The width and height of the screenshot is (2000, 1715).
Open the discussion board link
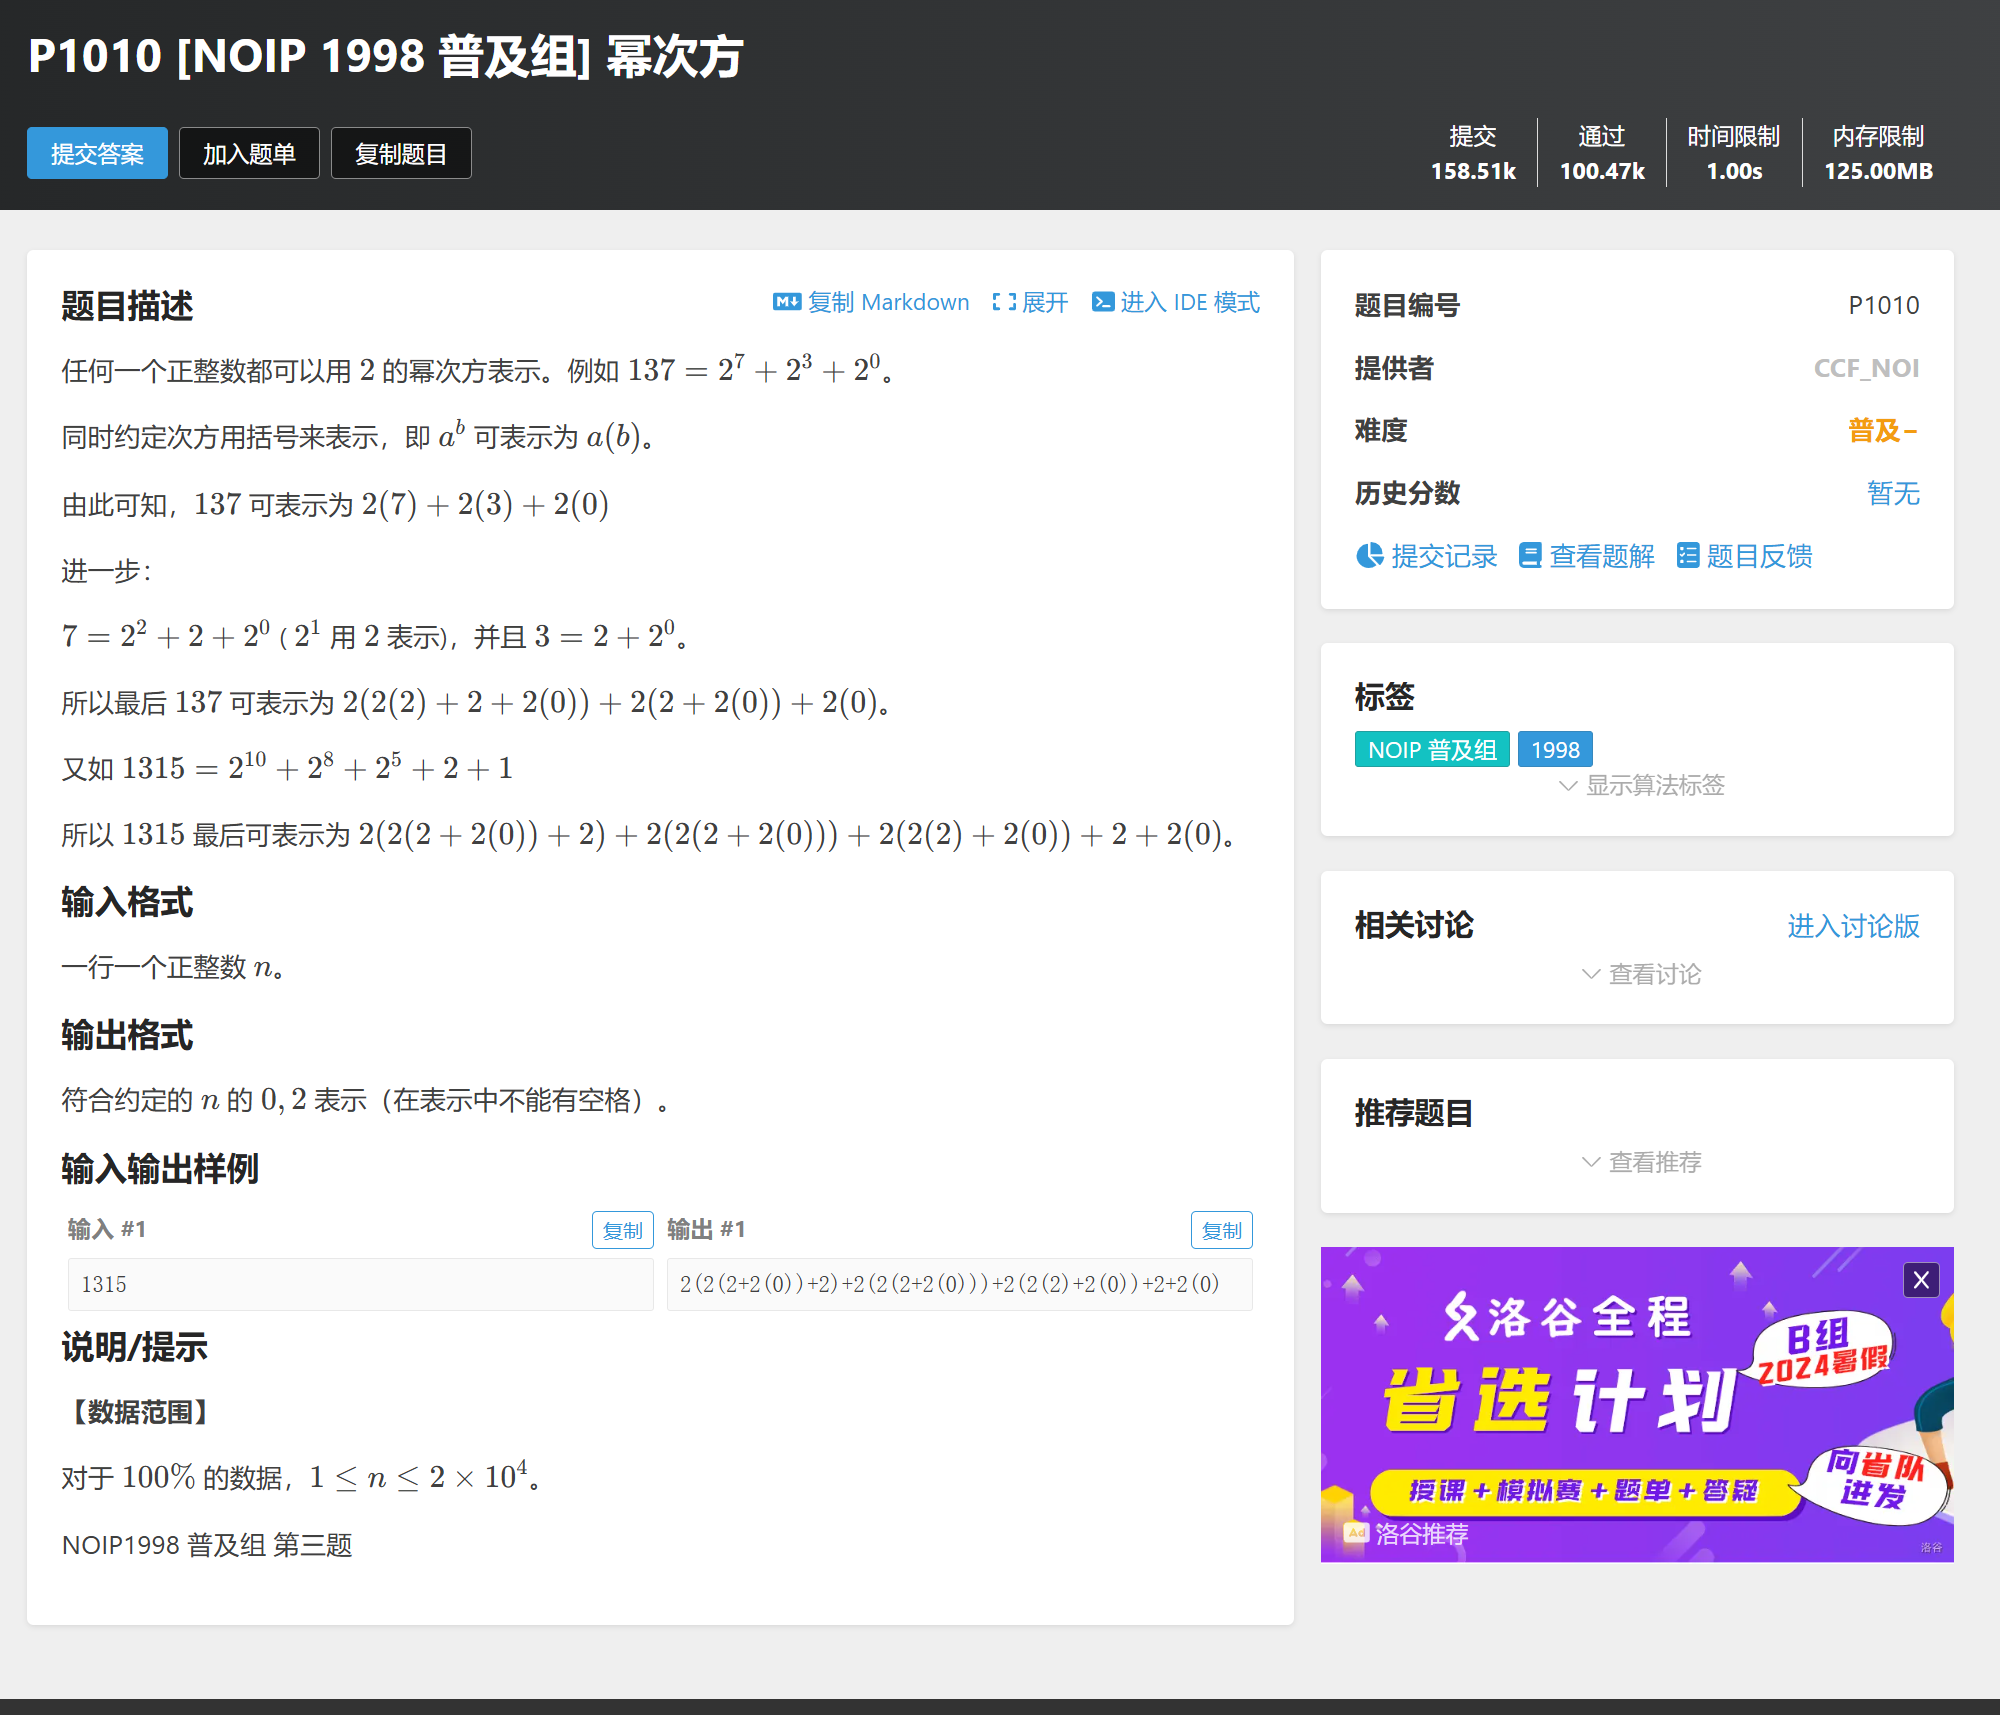click(x=1852, y=926)
